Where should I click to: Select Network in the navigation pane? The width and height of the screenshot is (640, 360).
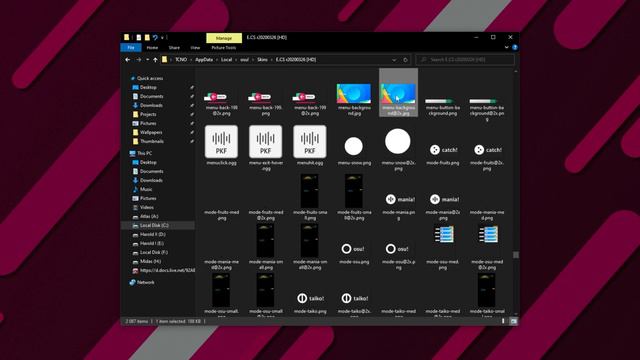[146, 282]
